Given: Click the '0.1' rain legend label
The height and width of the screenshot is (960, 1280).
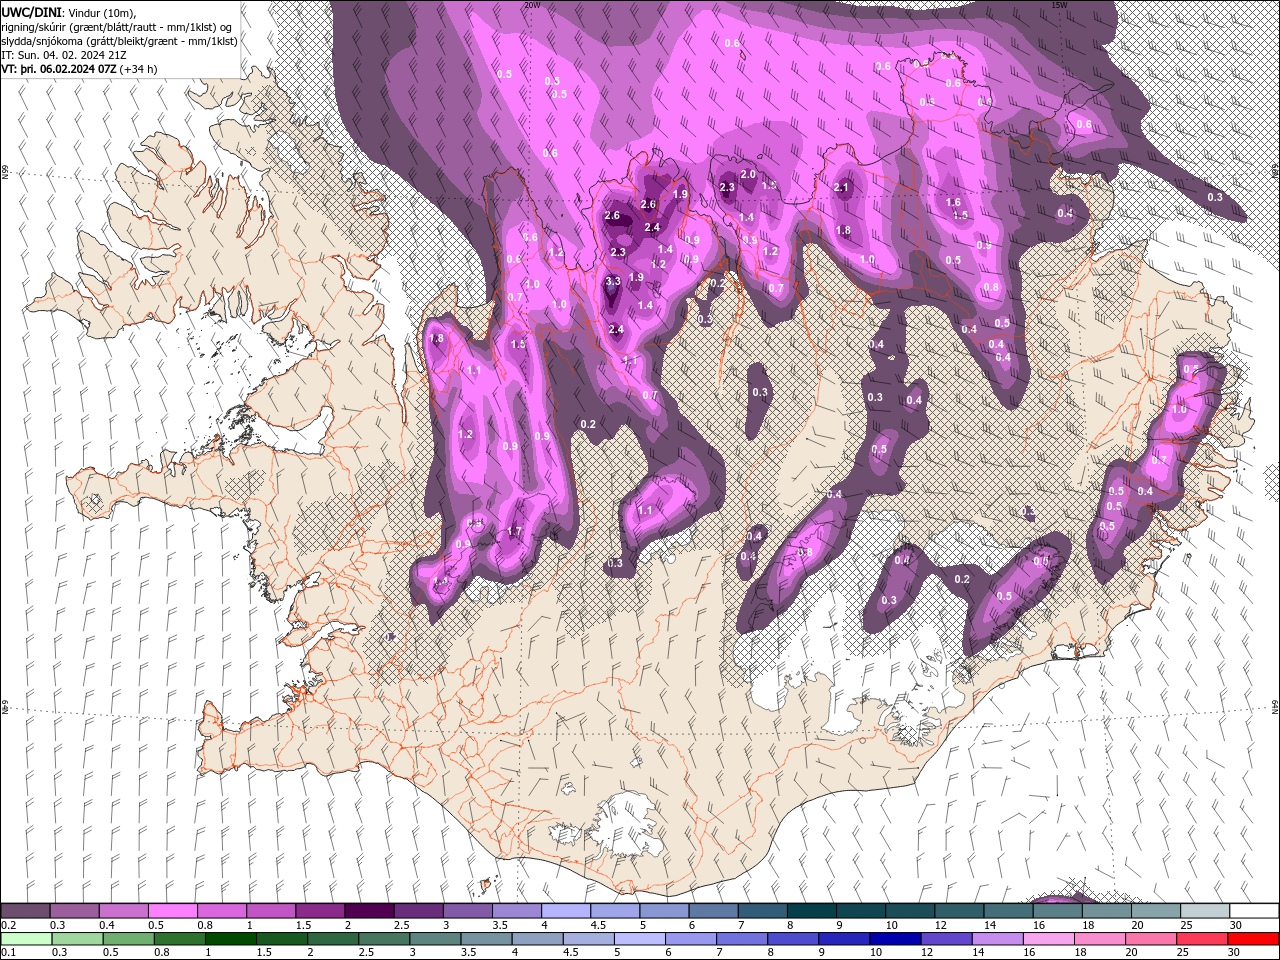Looking at the screenshot, I should 9,953.
